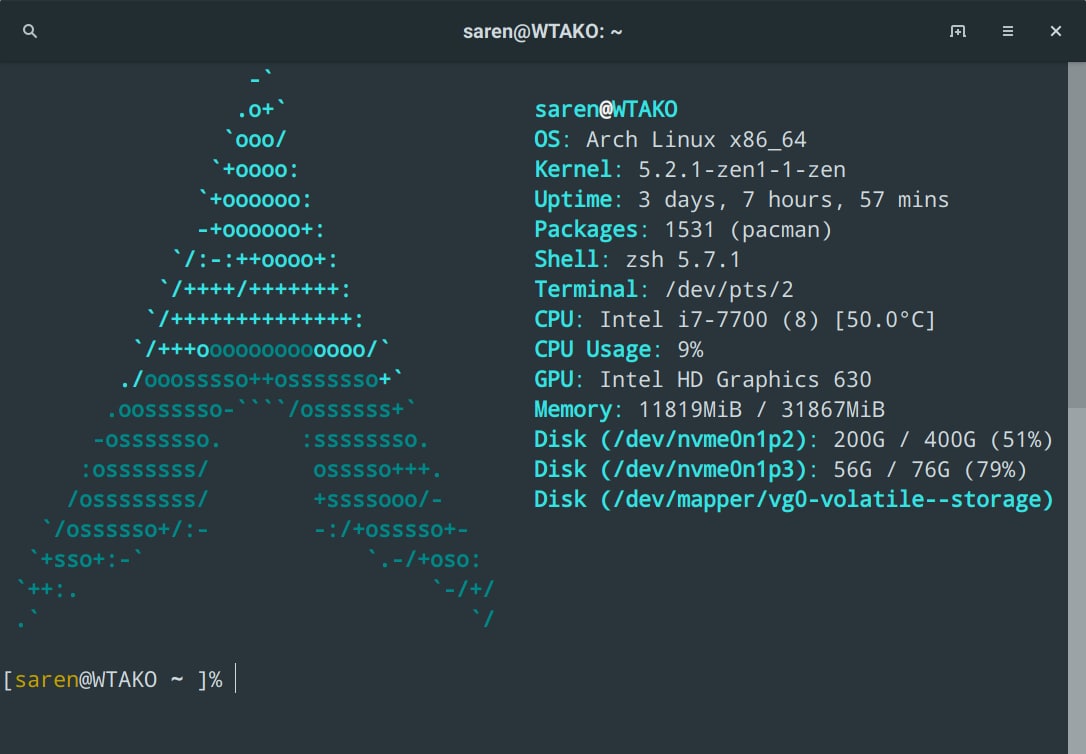Viewport: 1086px width, 754px height.
Task: Click the Disk /dev/mapper/vg0-volatile--storage line
Action: 794,499
